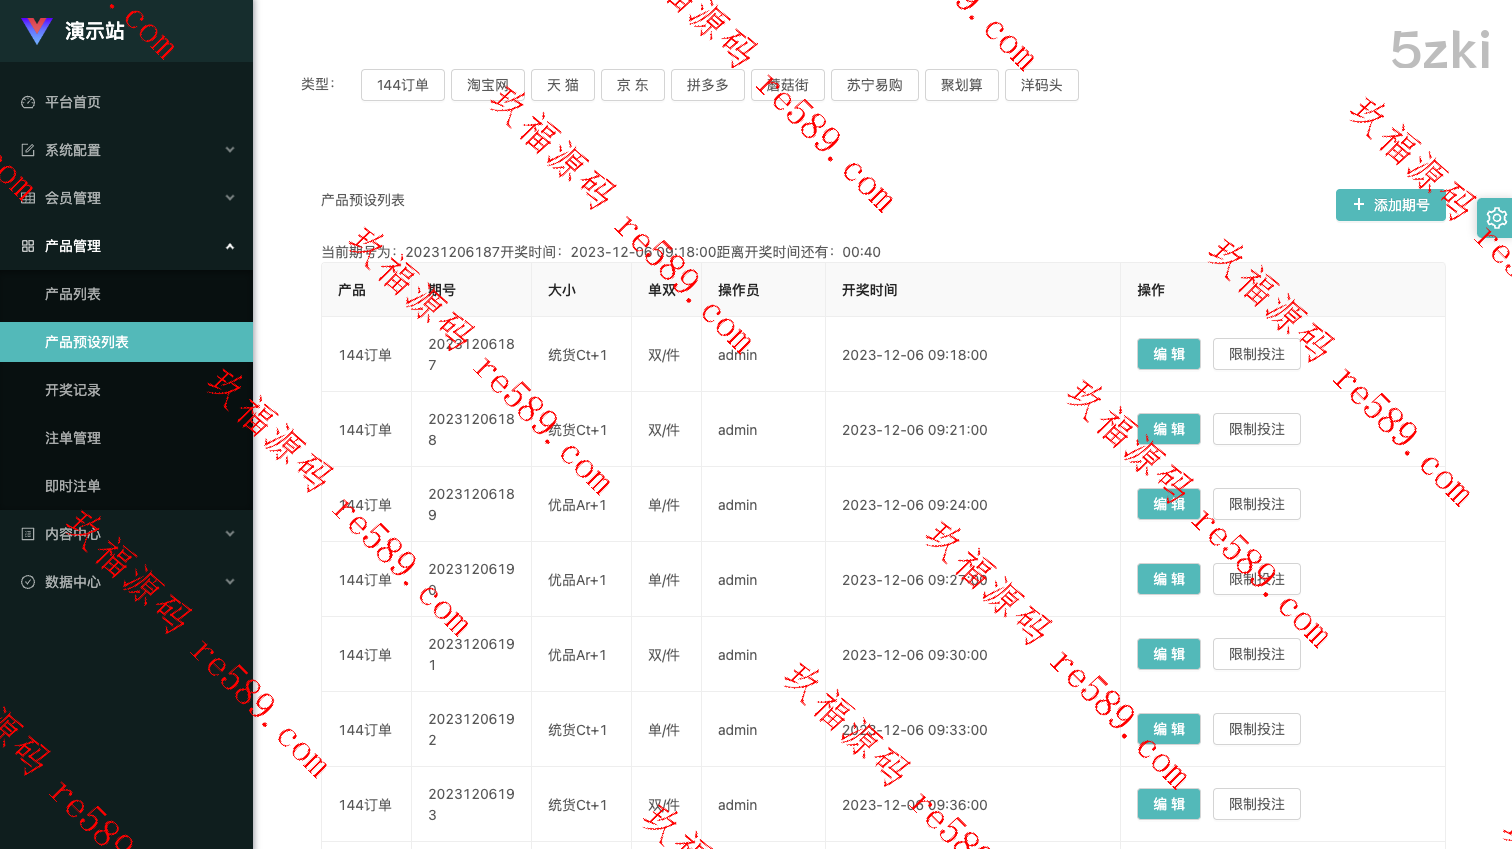1512x849 pixels.
Task: Open platform home via dashboard icon
Action: coord(28,102)
